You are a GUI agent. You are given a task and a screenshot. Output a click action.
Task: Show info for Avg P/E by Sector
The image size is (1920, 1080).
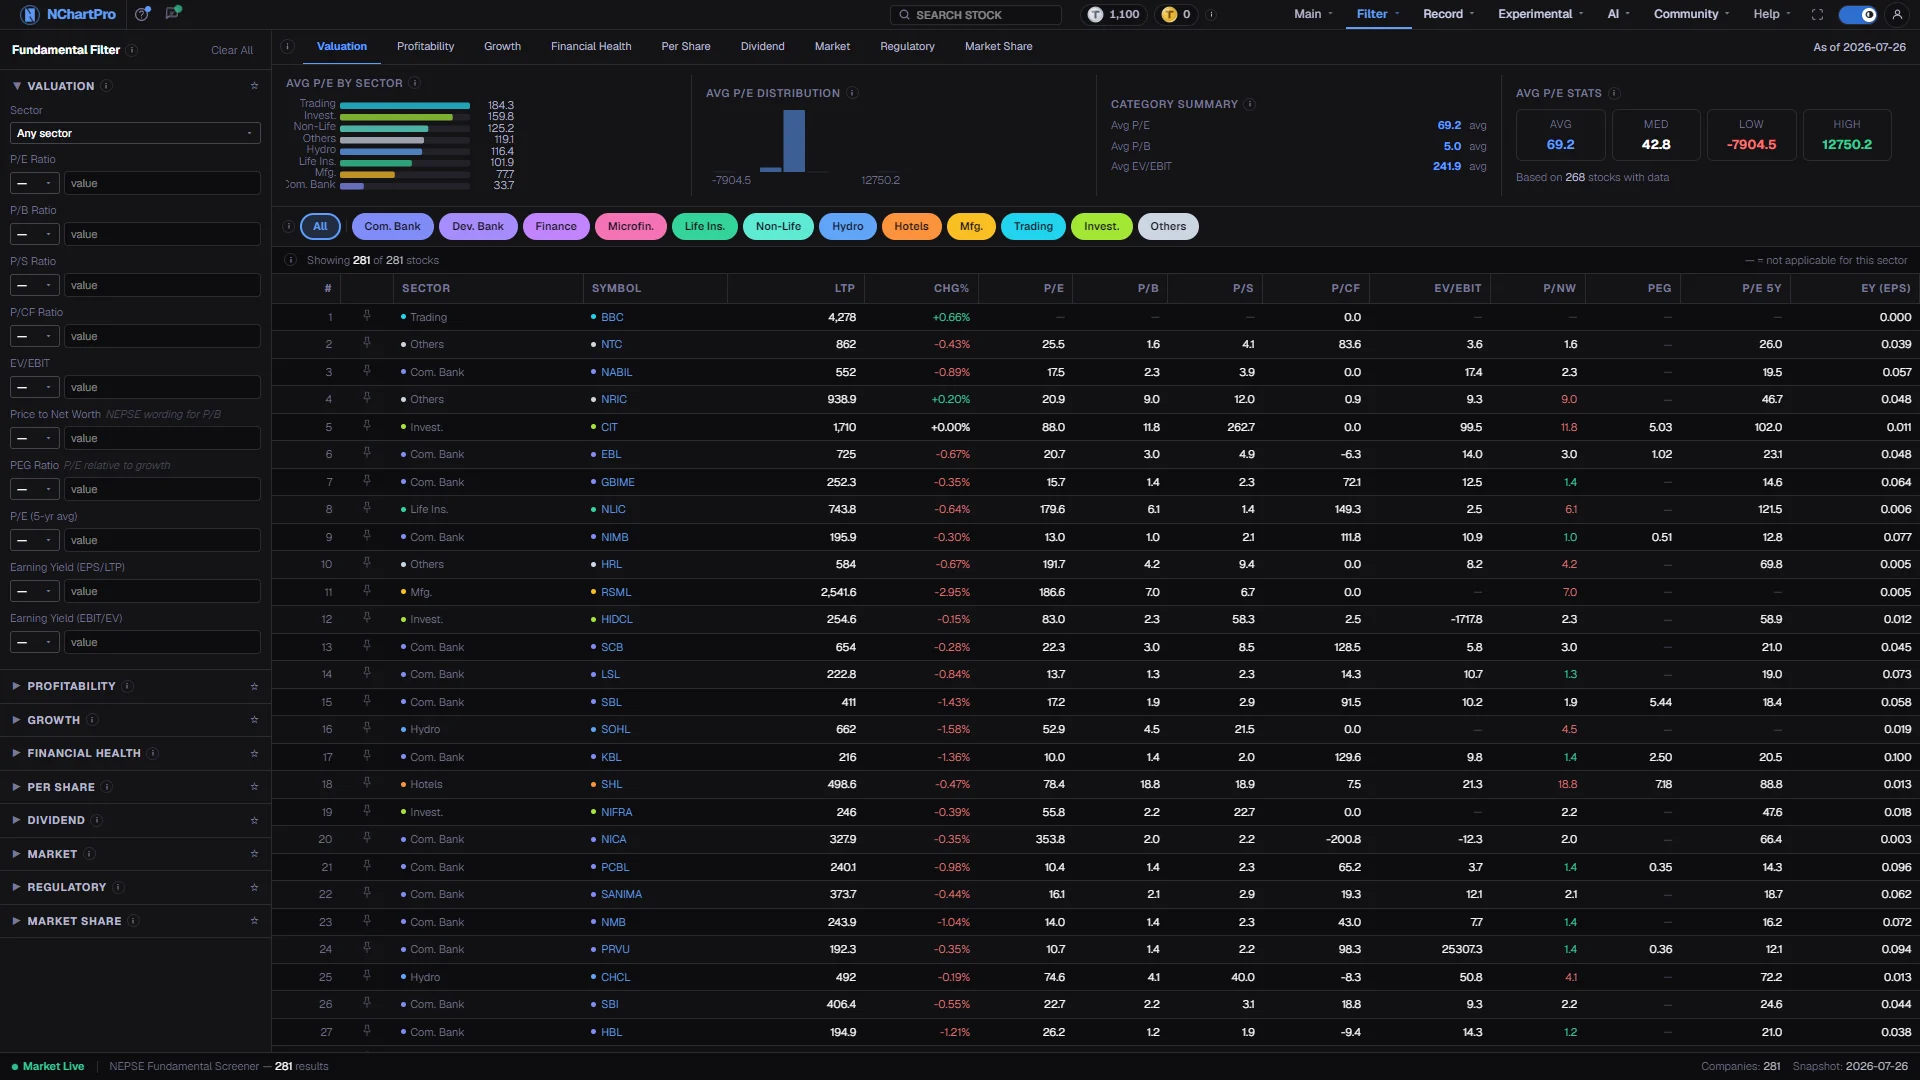pyautogui.click(x=415, y=83)
